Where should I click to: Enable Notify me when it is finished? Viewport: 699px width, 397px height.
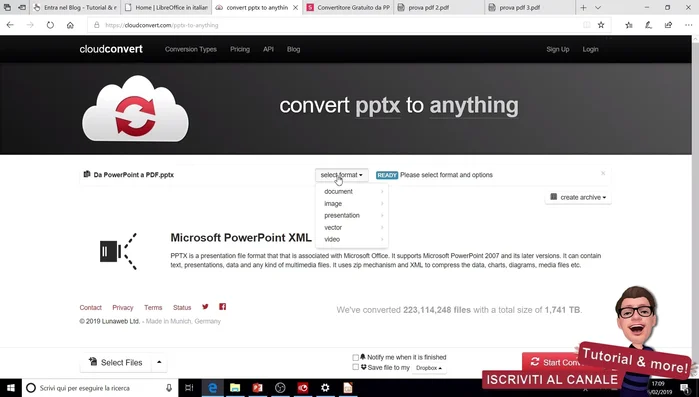point(355,357)
